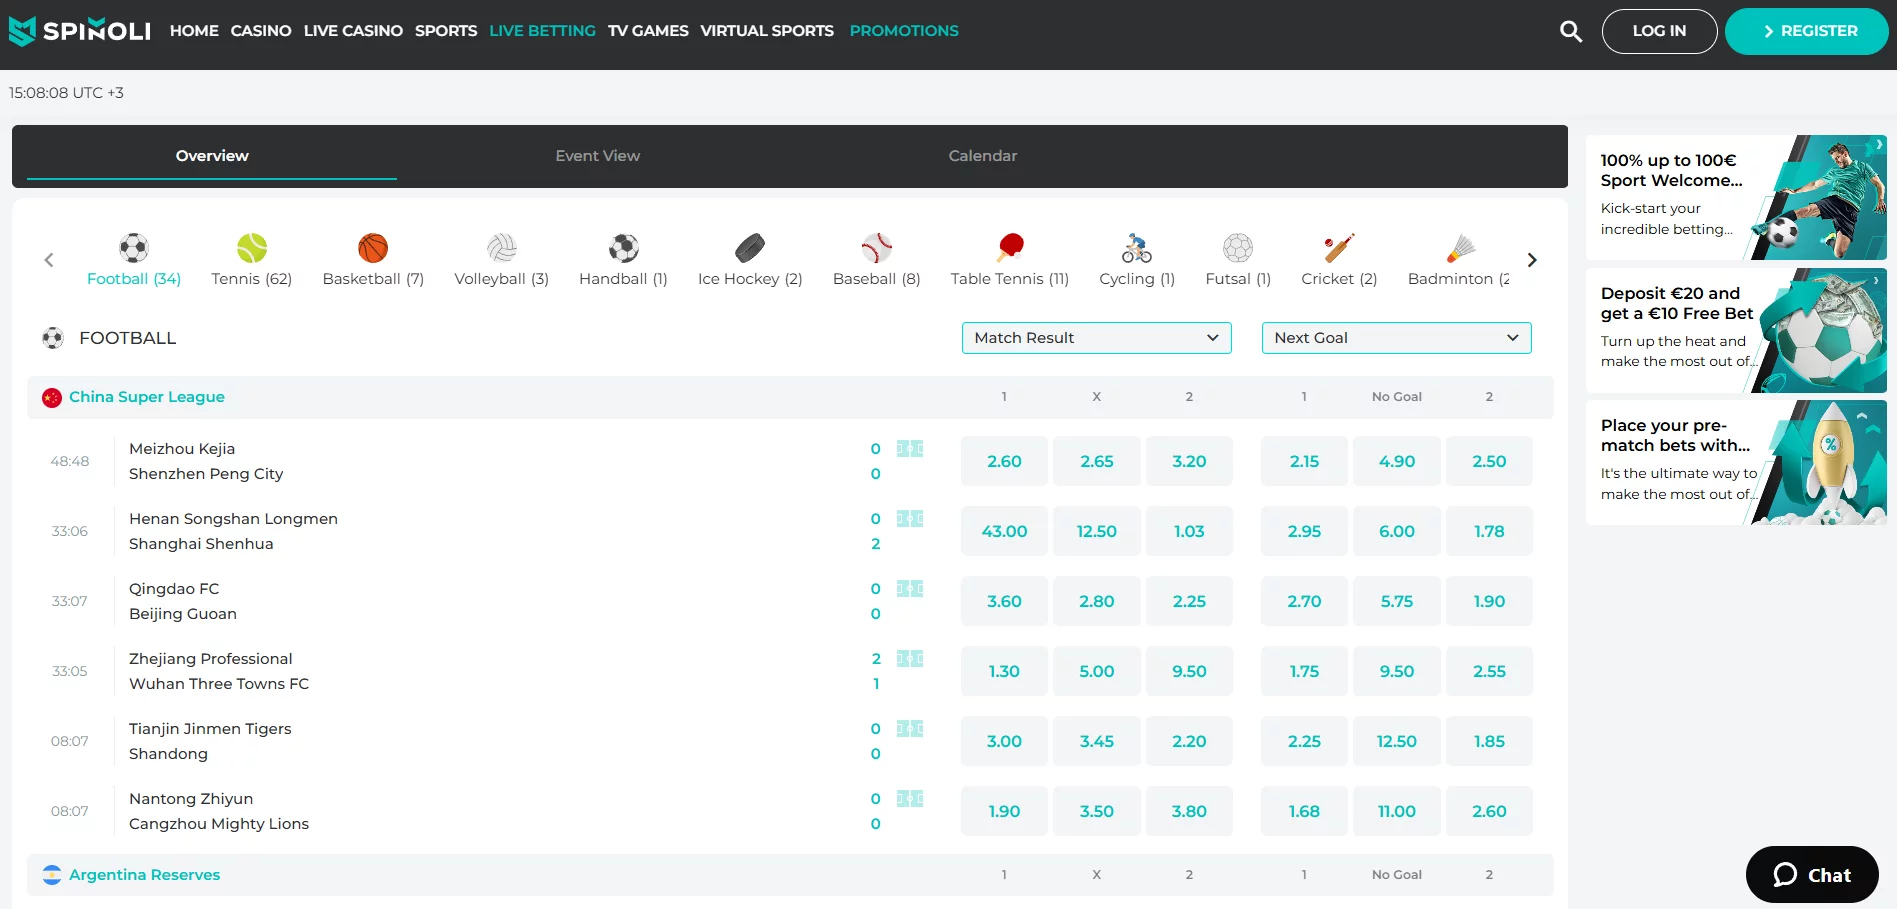The image size is (1897, 909).
Task: Select the Cricket bat icon
Action: 1339,247
